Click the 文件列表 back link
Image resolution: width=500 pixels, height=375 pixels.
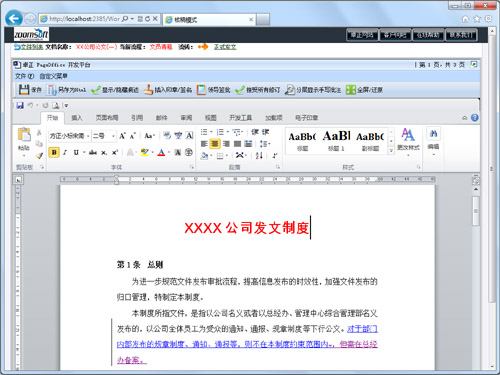click(x=29, y=47)
